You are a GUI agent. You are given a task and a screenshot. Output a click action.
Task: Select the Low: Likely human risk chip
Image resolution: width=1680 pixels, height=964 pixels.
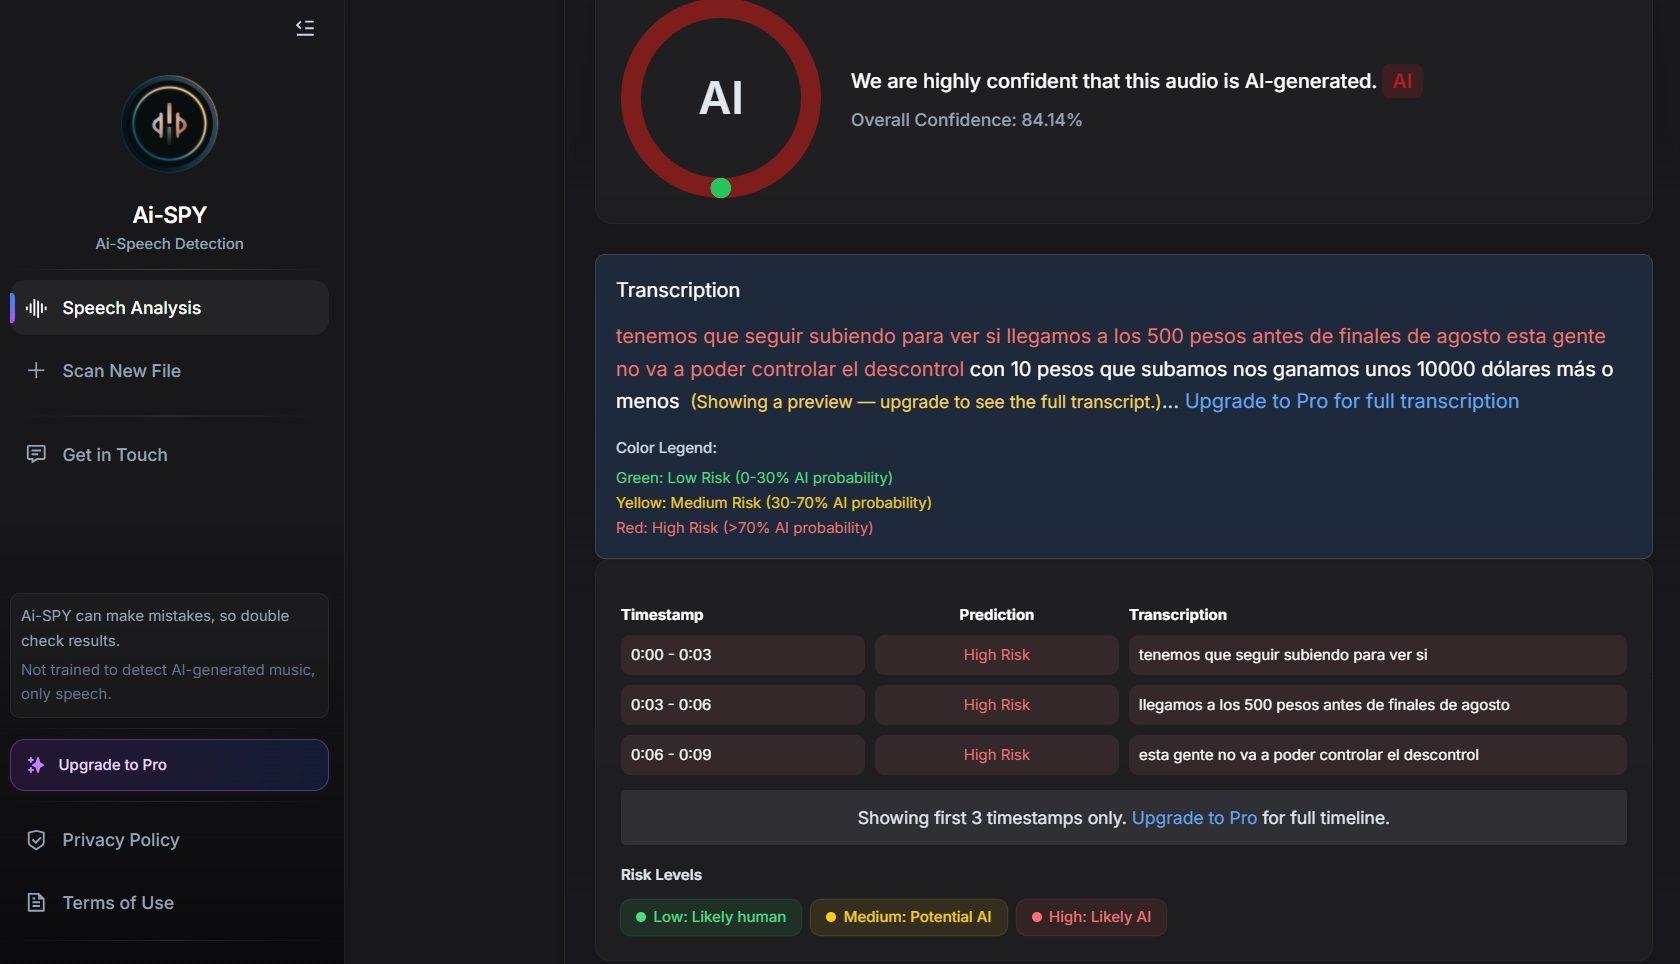tap(711, 917)
